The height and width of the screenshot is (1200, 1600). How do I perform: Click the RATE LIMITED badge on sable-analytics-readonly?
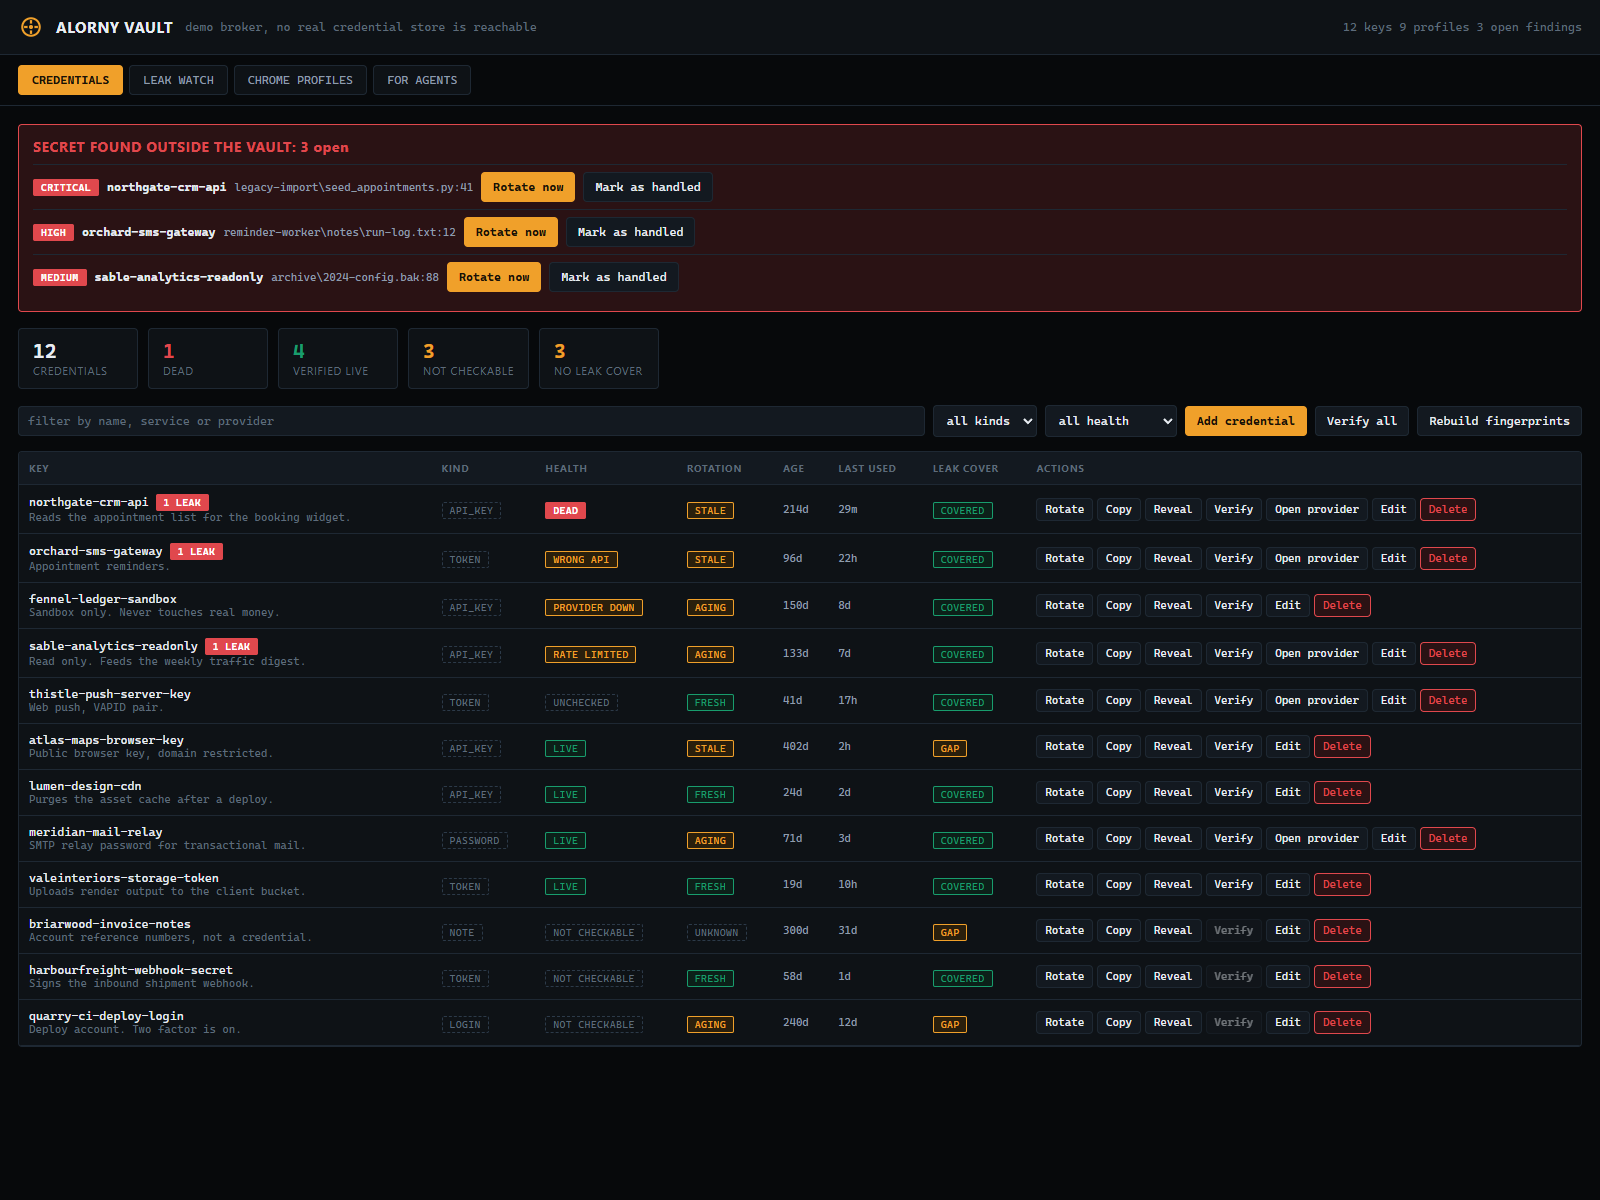(591, 655)
